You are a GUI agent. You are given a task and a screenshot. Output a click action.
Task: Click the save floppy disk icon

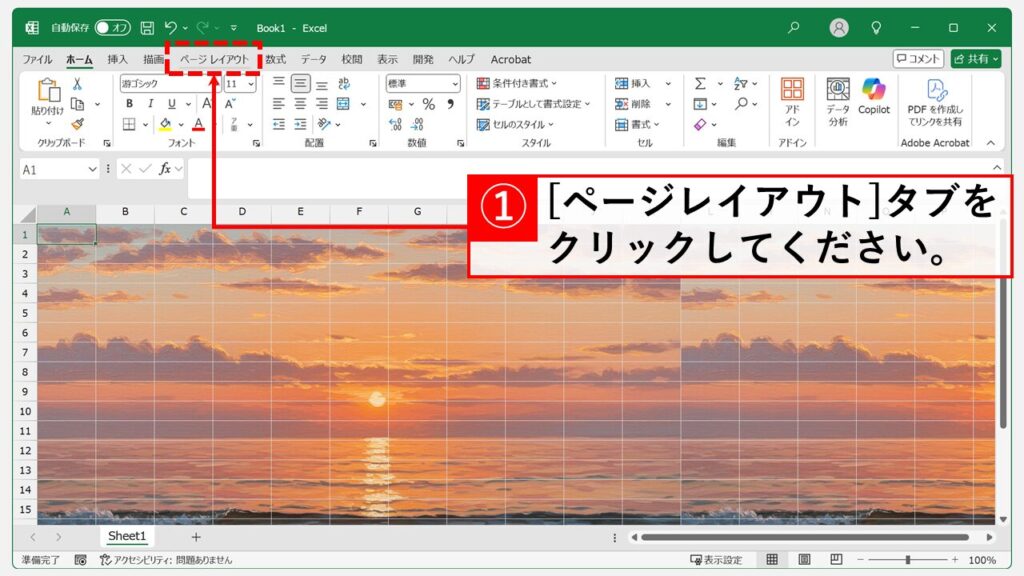[147, 28]
